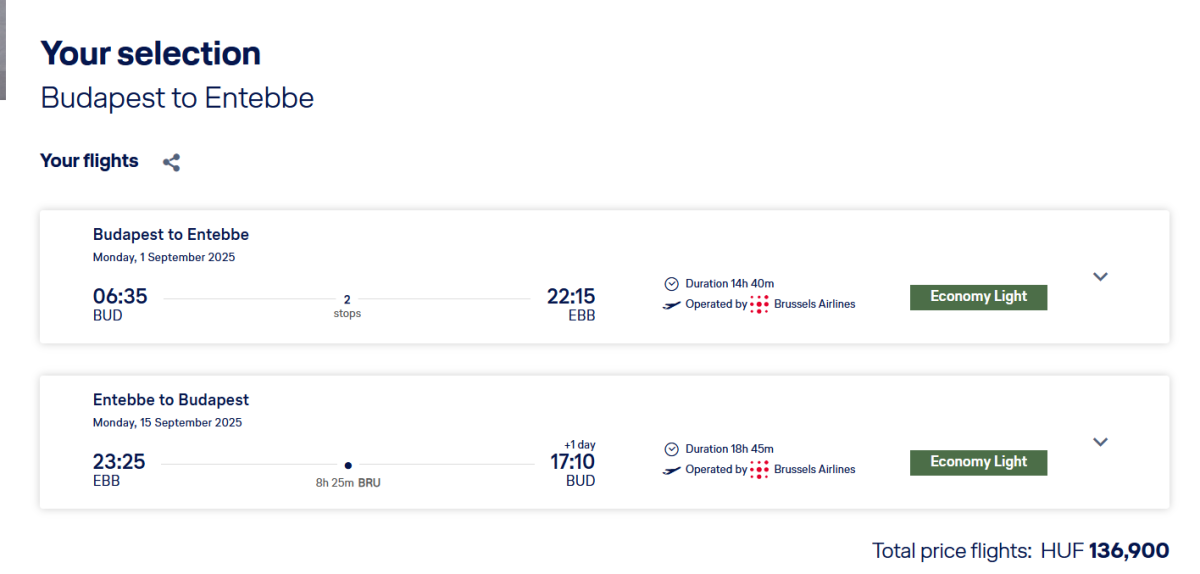Click the Your selection heading

click(150, 53)
